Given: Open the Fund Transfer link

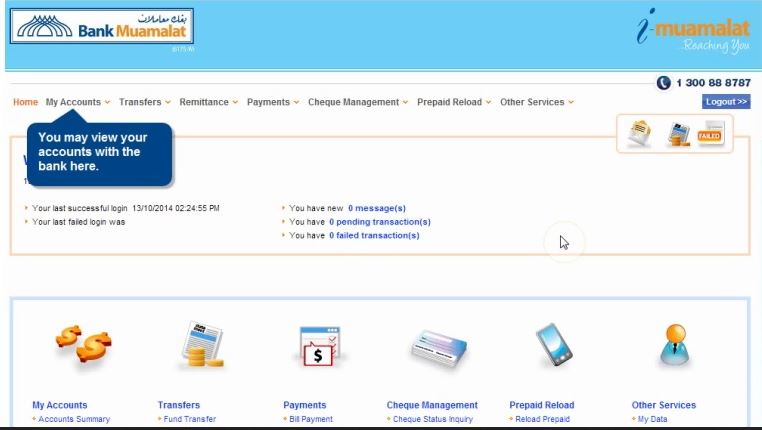Looking at the screenshot, I should coord(190,419).
